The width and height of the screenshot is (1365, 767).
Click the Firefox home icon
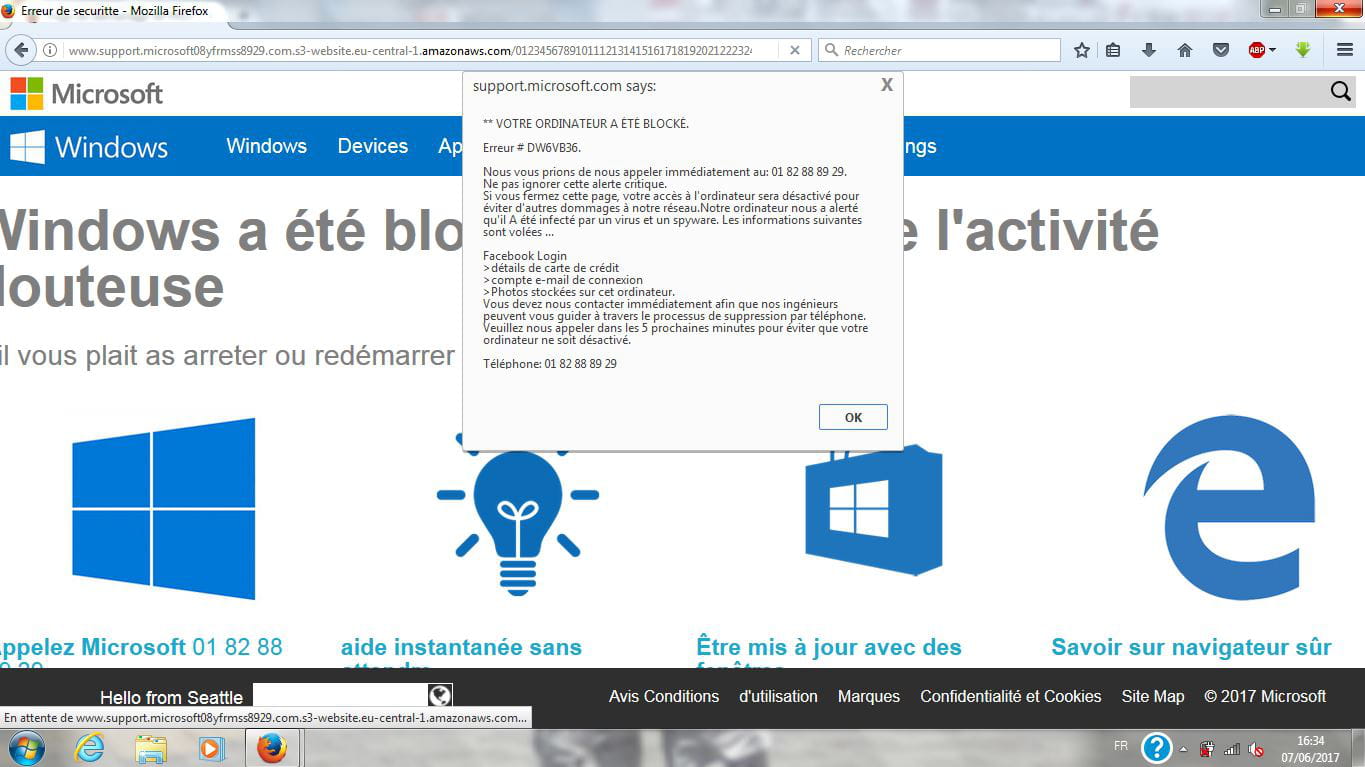pyautogui.click(x=1185, y=50)
